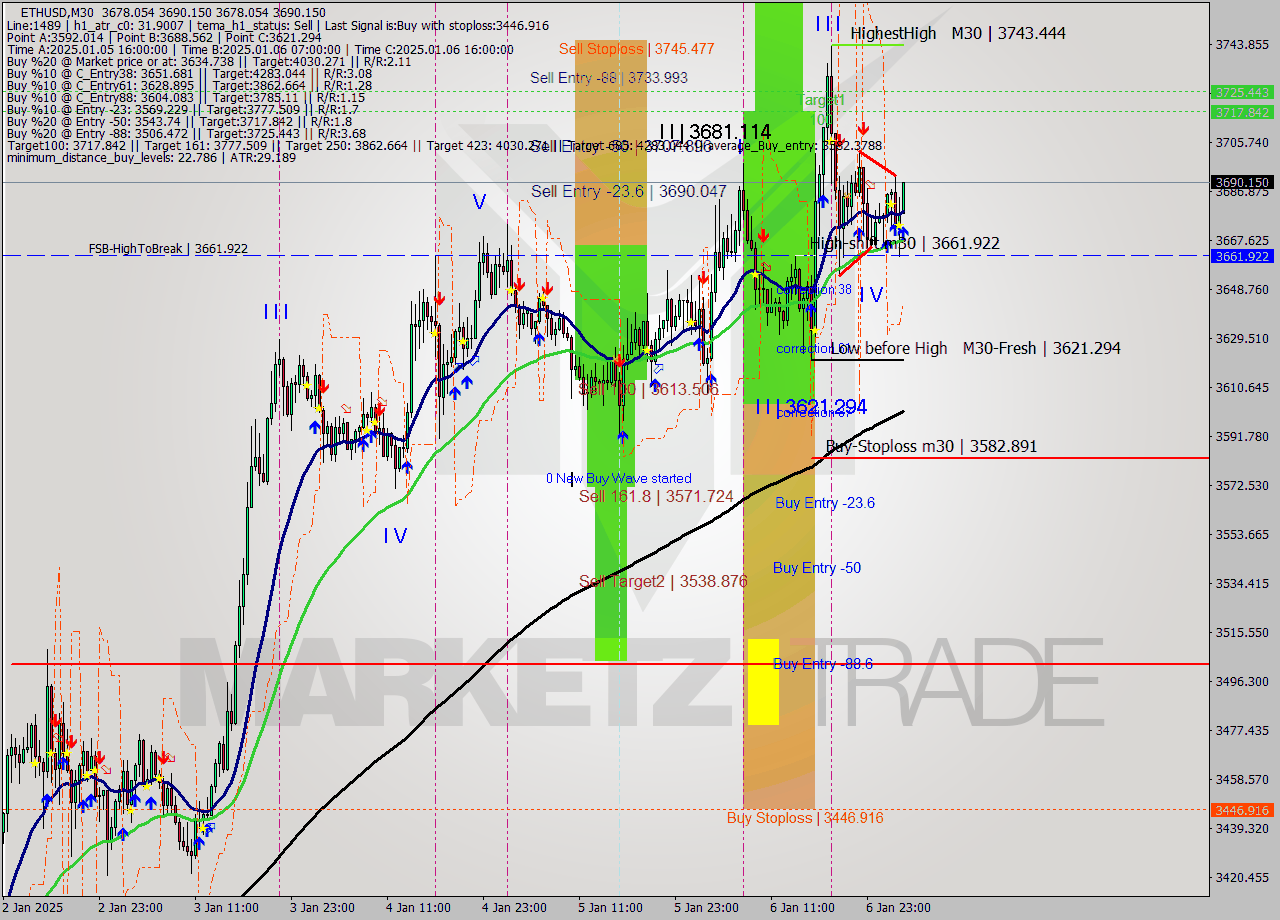This screenshot has height=920, width=1280.
Task: Click the '2 Jan 2025' time axis label
Action: coord(32,908)
